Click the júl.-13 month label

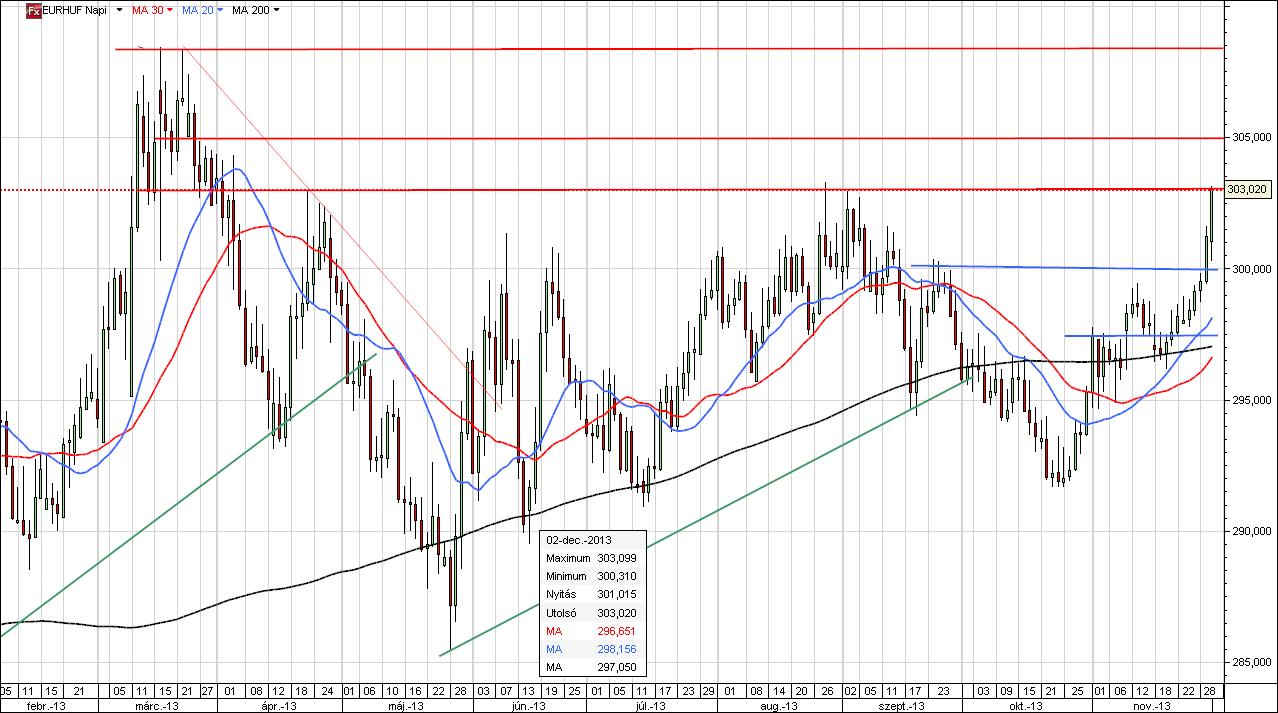651,705
